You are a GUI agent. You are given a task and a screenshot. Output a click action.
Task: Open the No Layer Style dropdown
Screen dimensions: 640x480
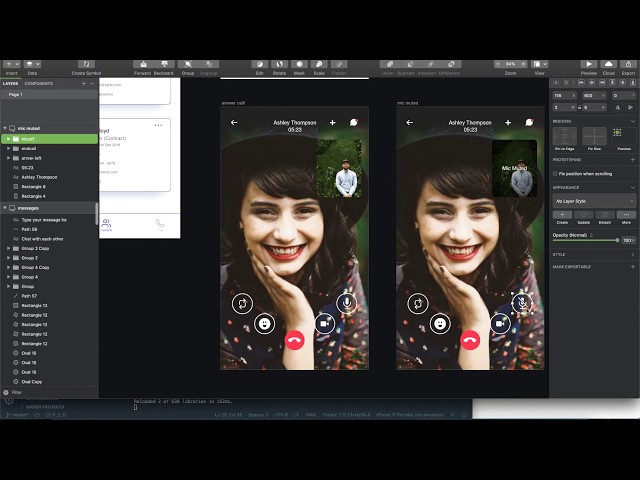point(594,201)
